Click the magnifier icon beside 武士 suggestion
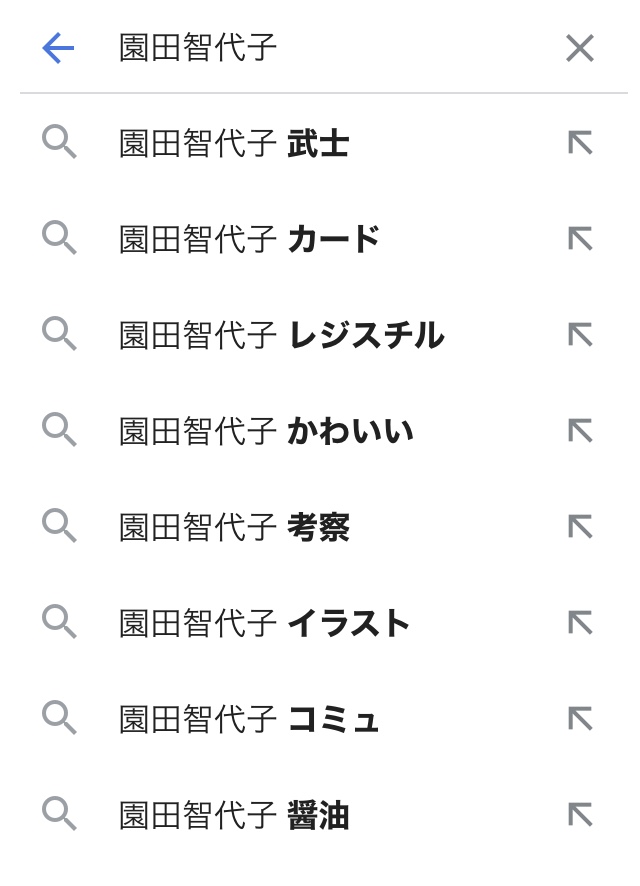The height and width of the screenshot is (886, 640). tap(59, 144)
